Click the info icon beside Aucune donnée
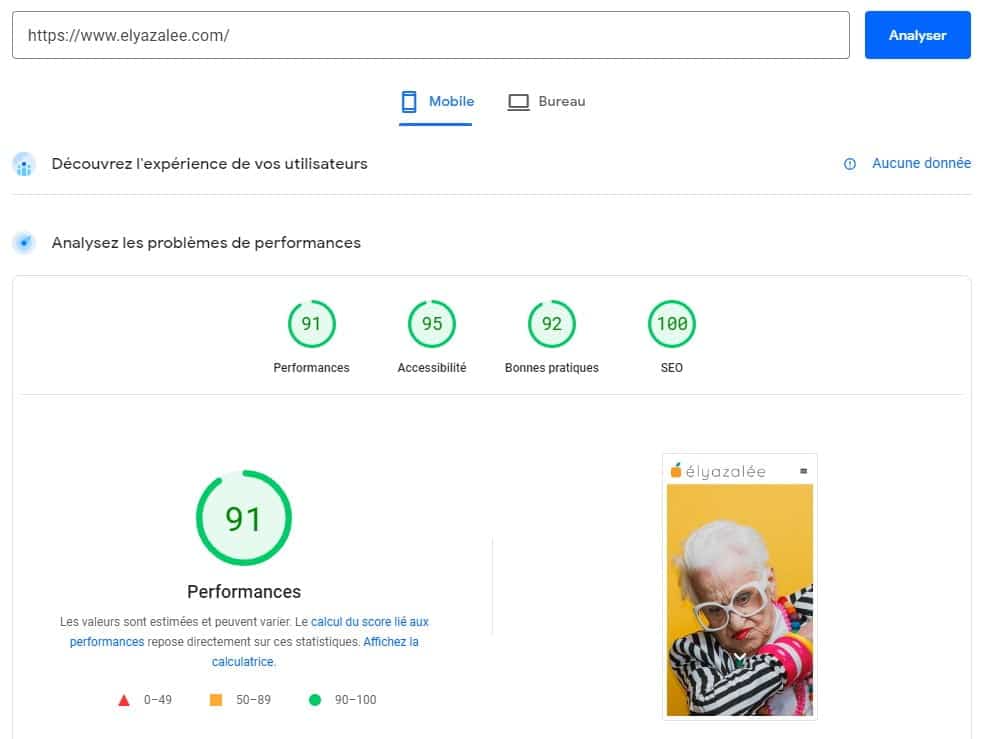 [849, 164]
